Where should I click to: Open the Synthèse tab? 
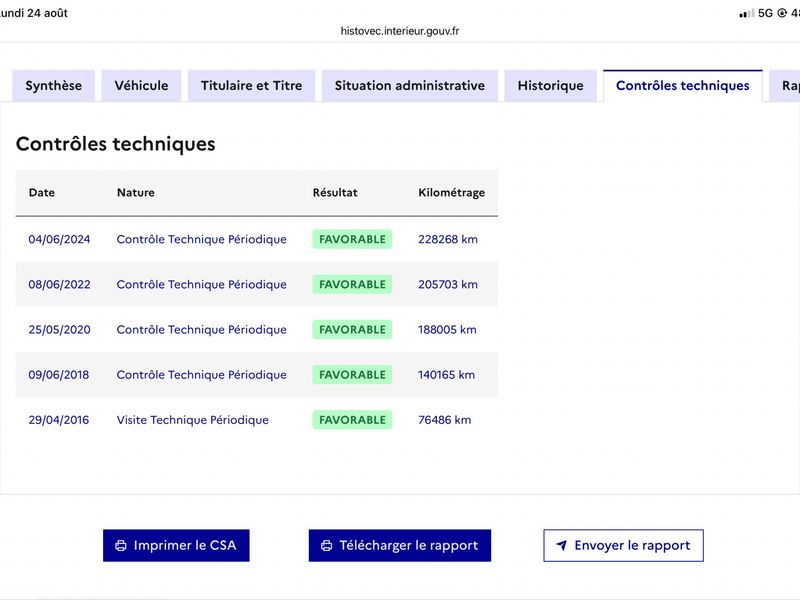coord(54,86)
